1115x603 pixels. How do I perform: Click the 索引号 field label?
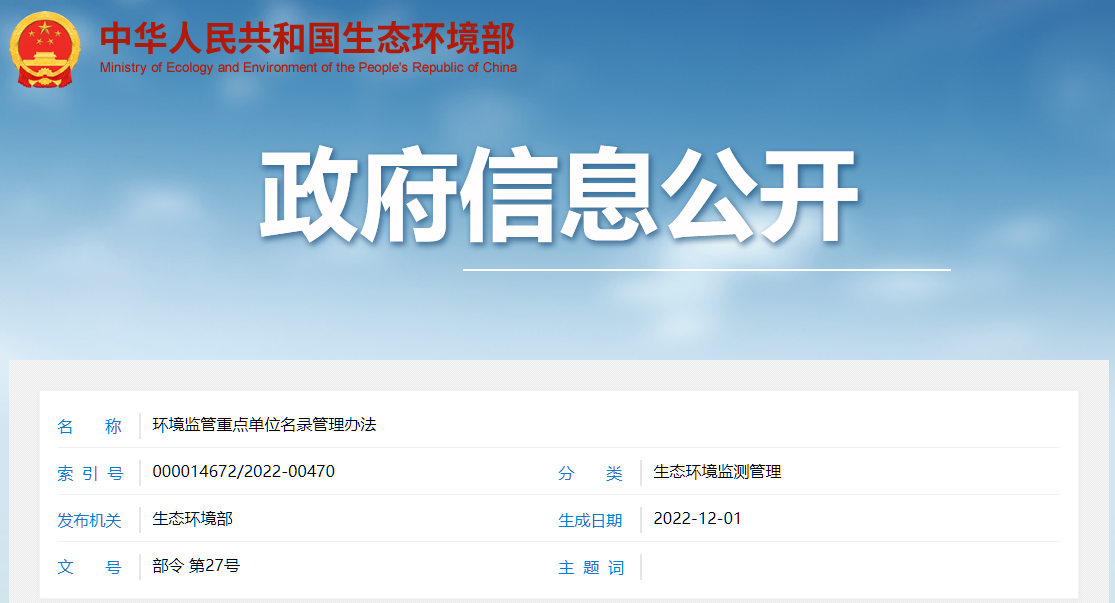pos(91,470)
